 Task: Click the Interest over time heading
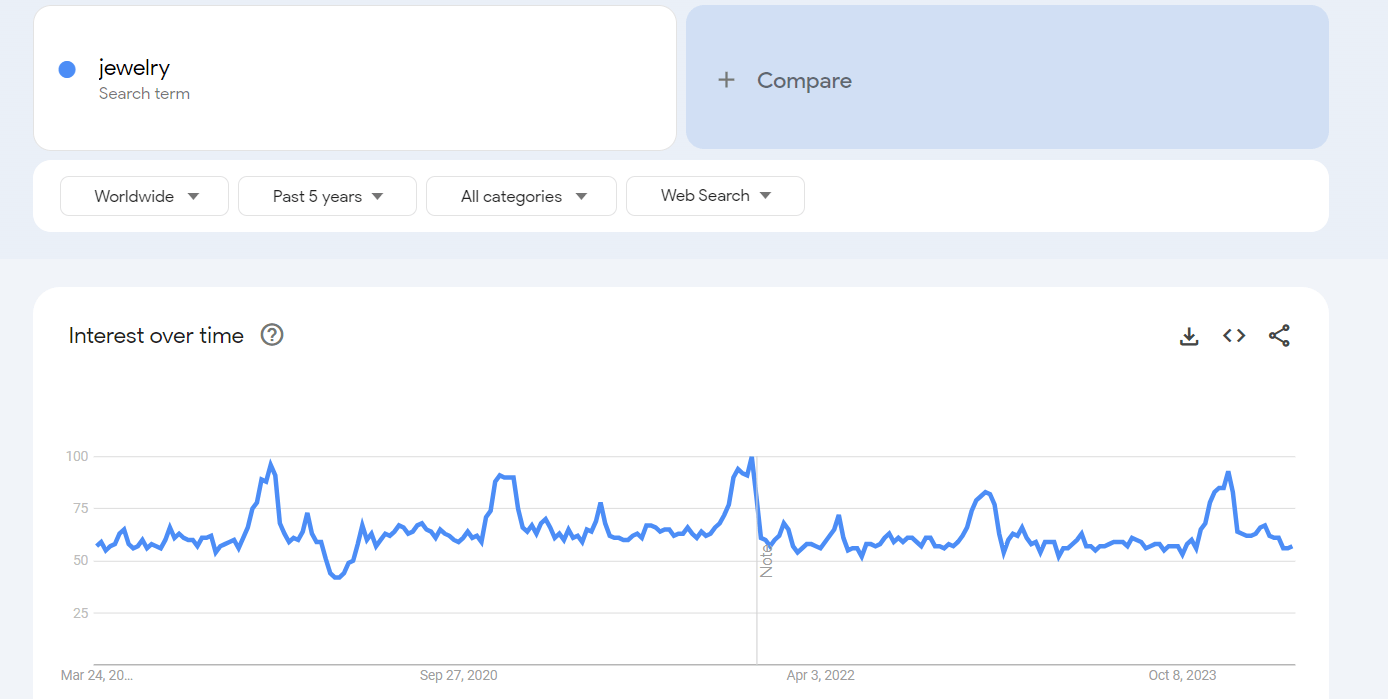pyautogui.click(x=156, y=336)
